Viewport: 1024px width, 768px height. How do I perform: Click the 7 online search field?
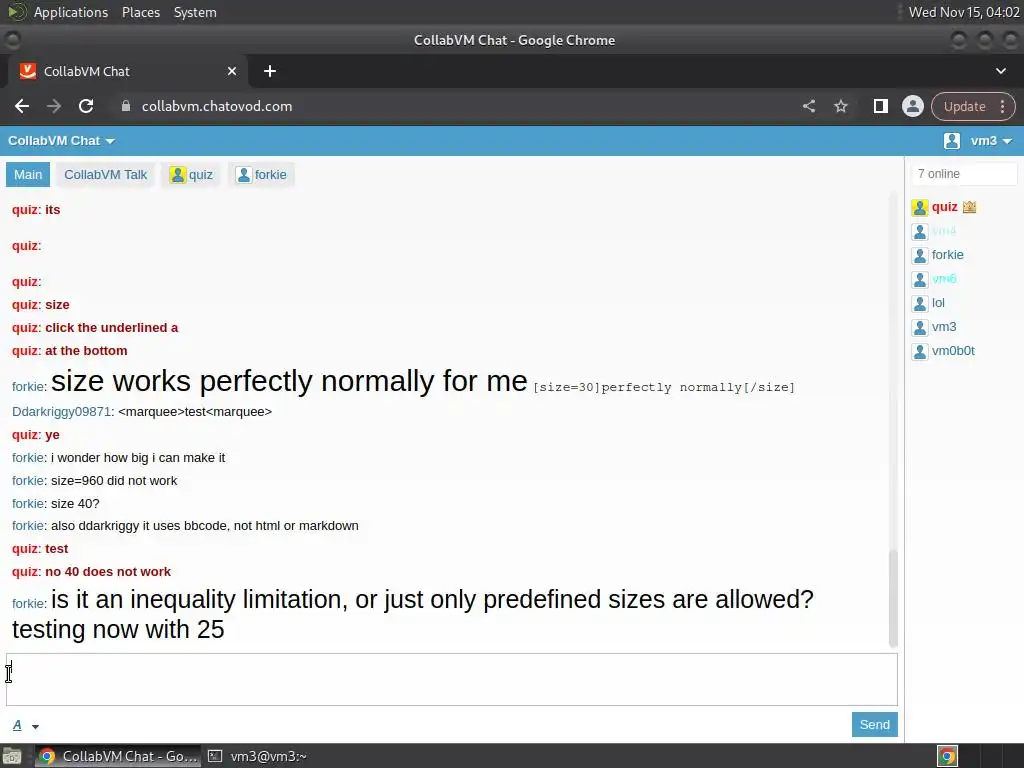coord(963,174)
